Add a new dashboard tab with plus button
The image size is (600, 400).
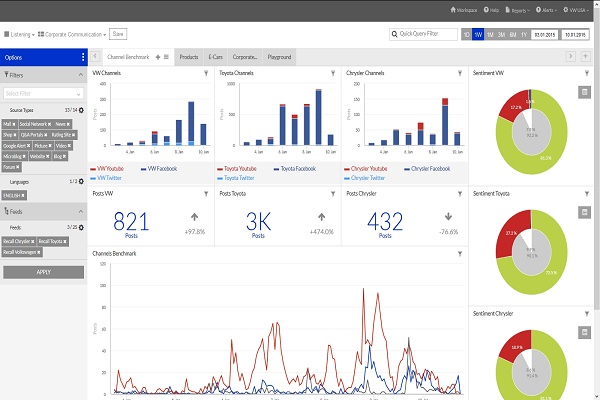(x=585, y=56)
